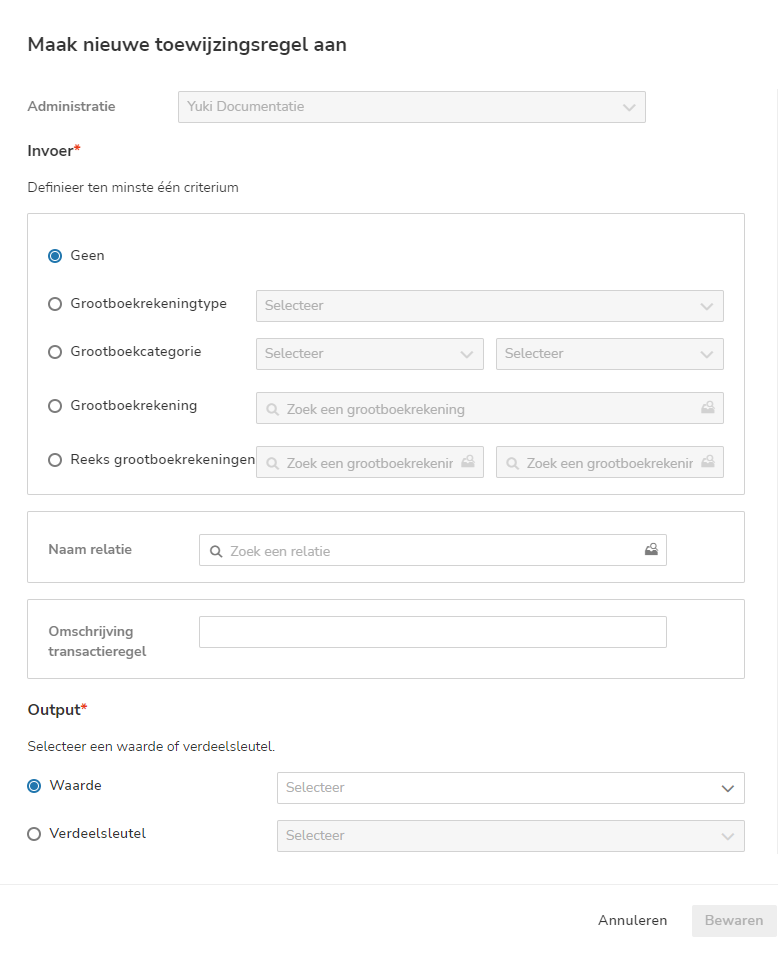Open the Grootboekrekeningtype Selecteer dropdown
The height and width of the screenshot is (955, 778).
coord(489,305)
